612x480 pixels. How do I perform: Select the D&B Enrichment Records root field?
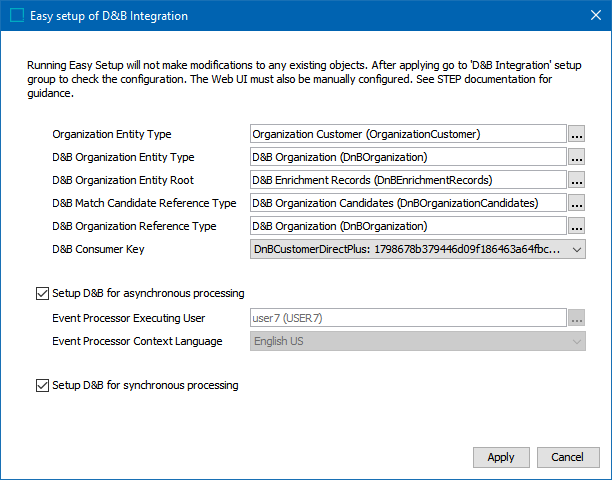point(407,180)
